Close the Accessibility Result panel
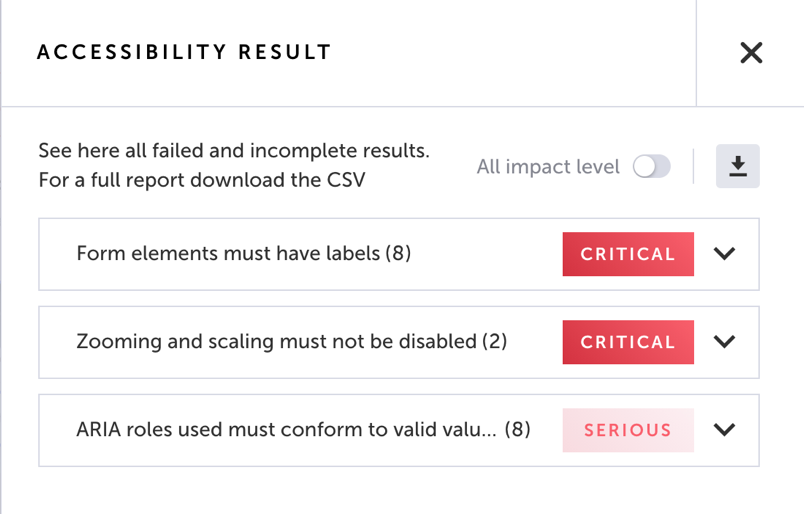 point(751,53)
